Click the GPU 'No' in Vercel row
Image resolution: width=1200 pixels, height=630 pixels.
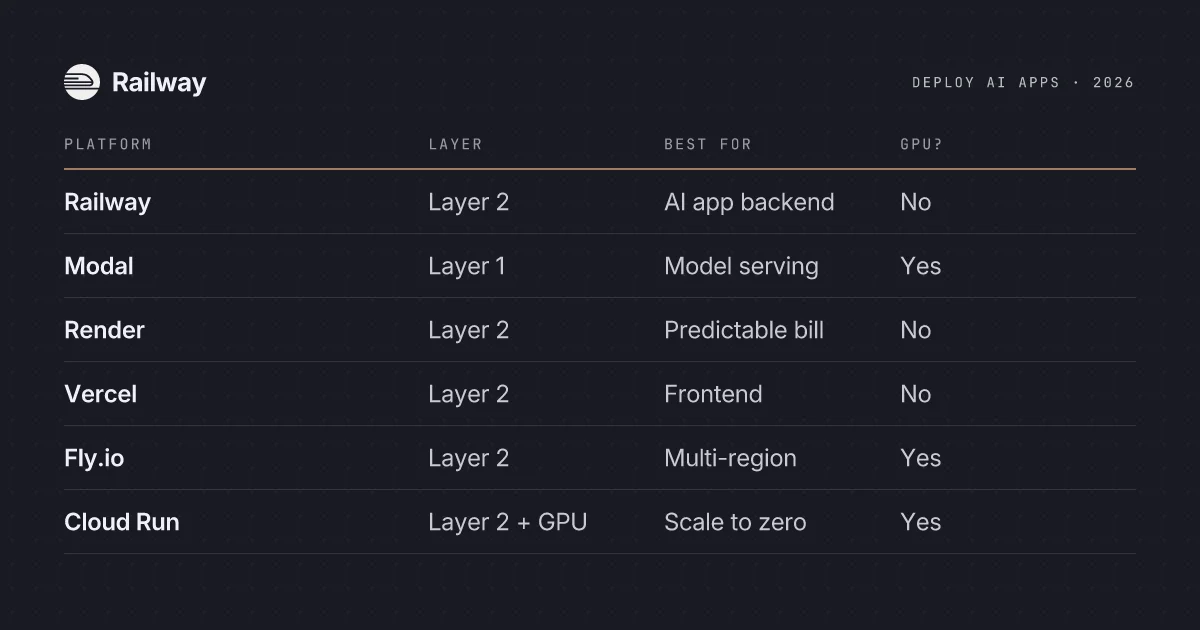pyautogui.click(x=916, y=394)
